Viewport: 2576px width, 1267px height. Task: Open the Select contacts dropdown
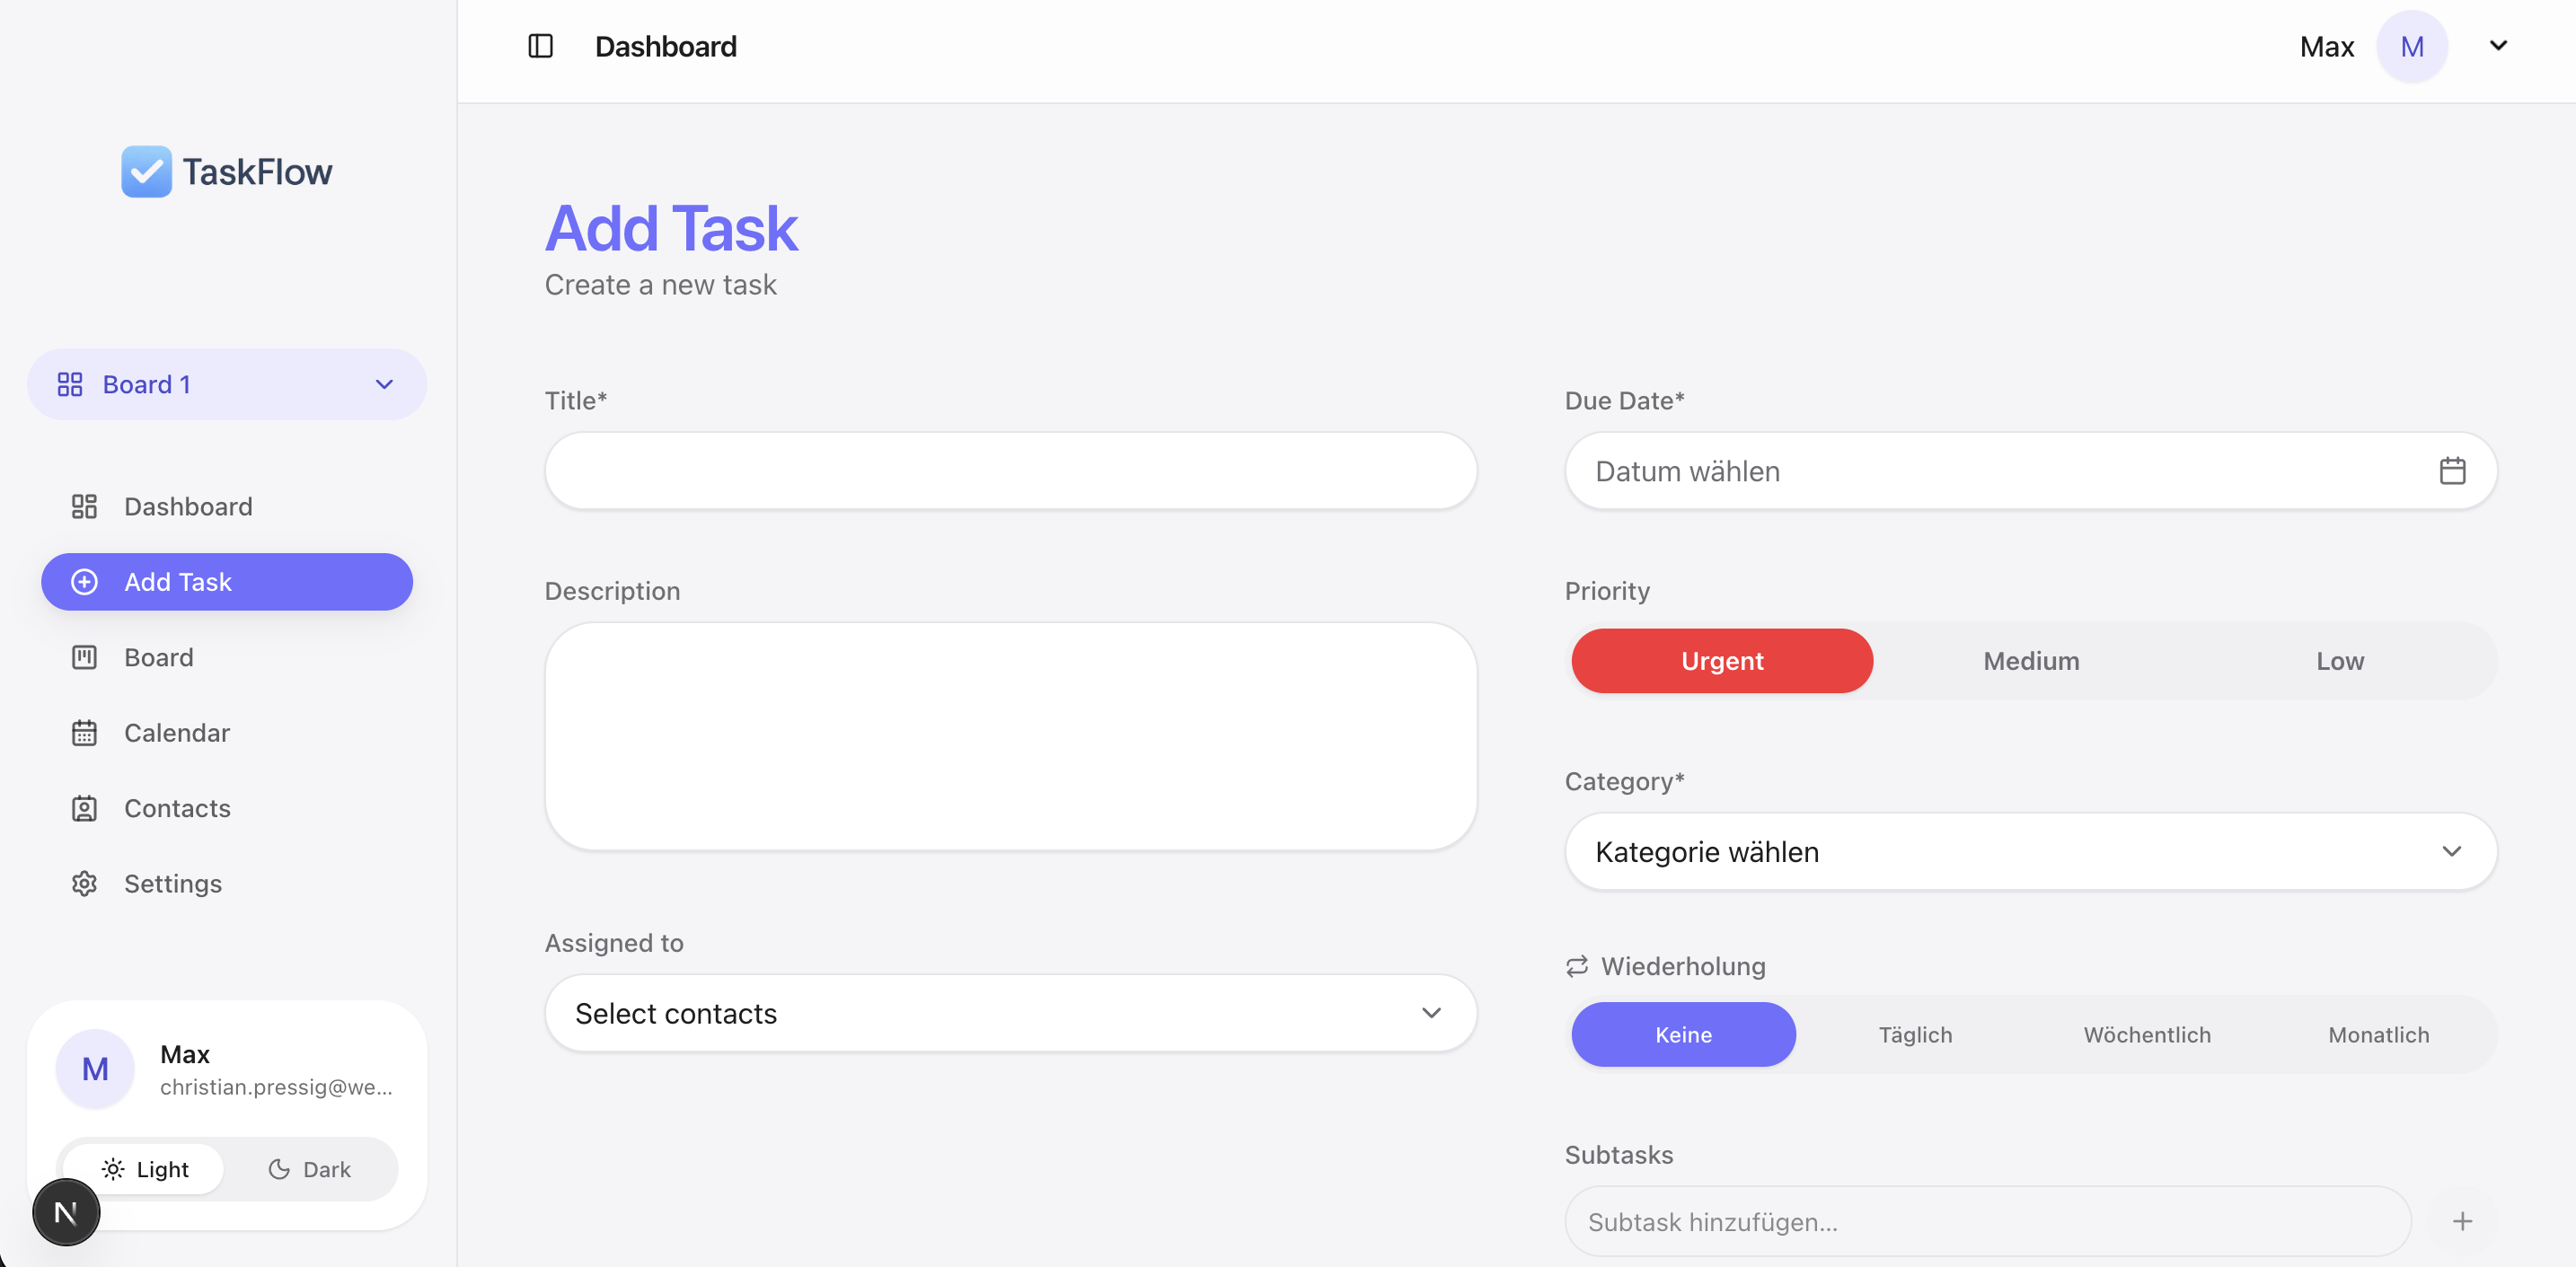1011,1013
